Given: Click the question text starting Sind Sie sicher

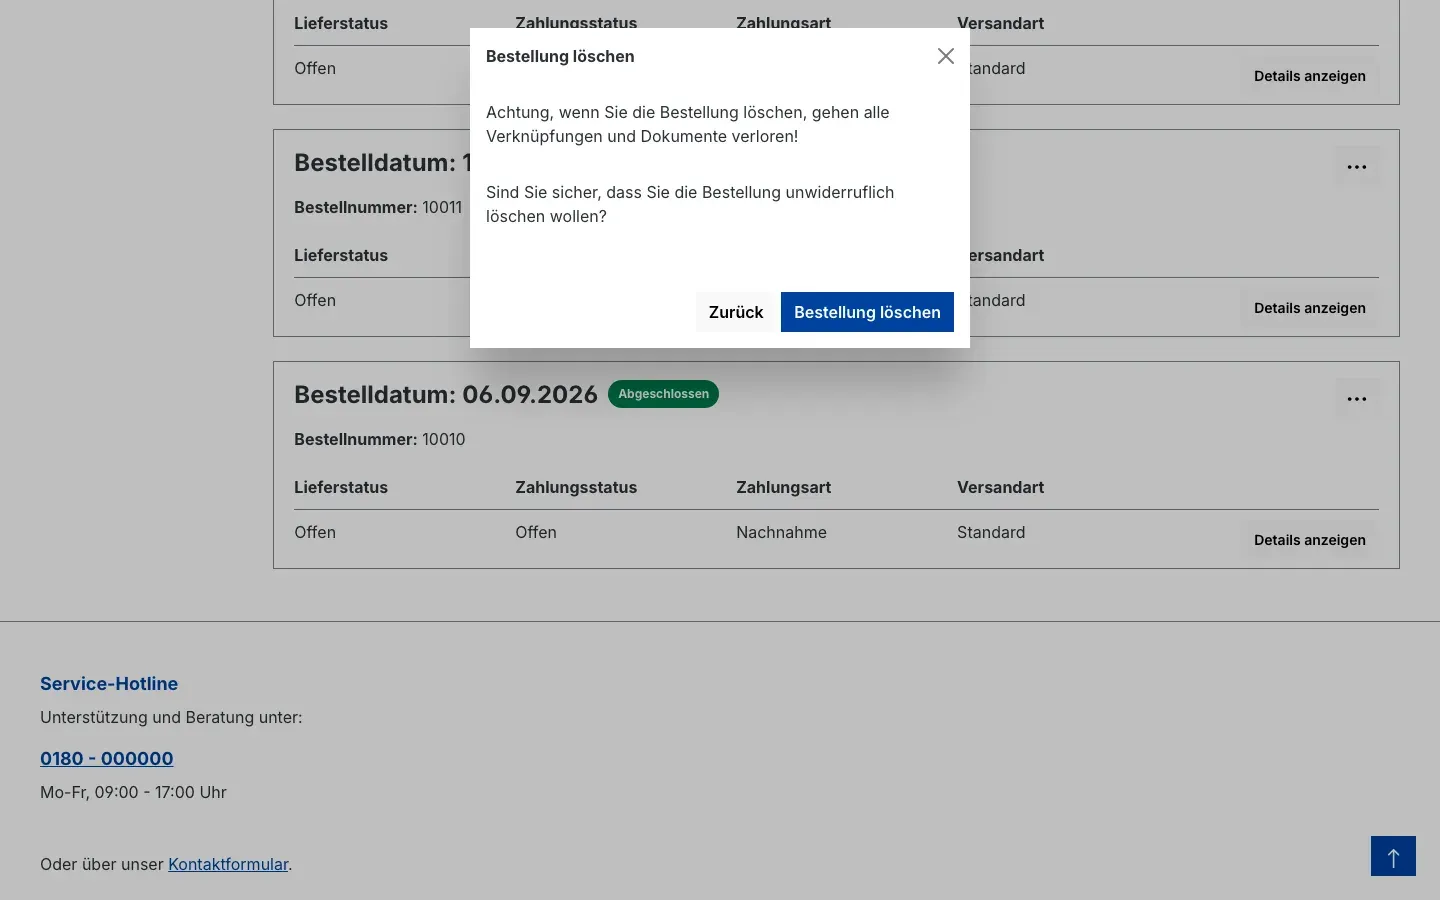Looking at the screenshot, I should [x=690, y=204].
